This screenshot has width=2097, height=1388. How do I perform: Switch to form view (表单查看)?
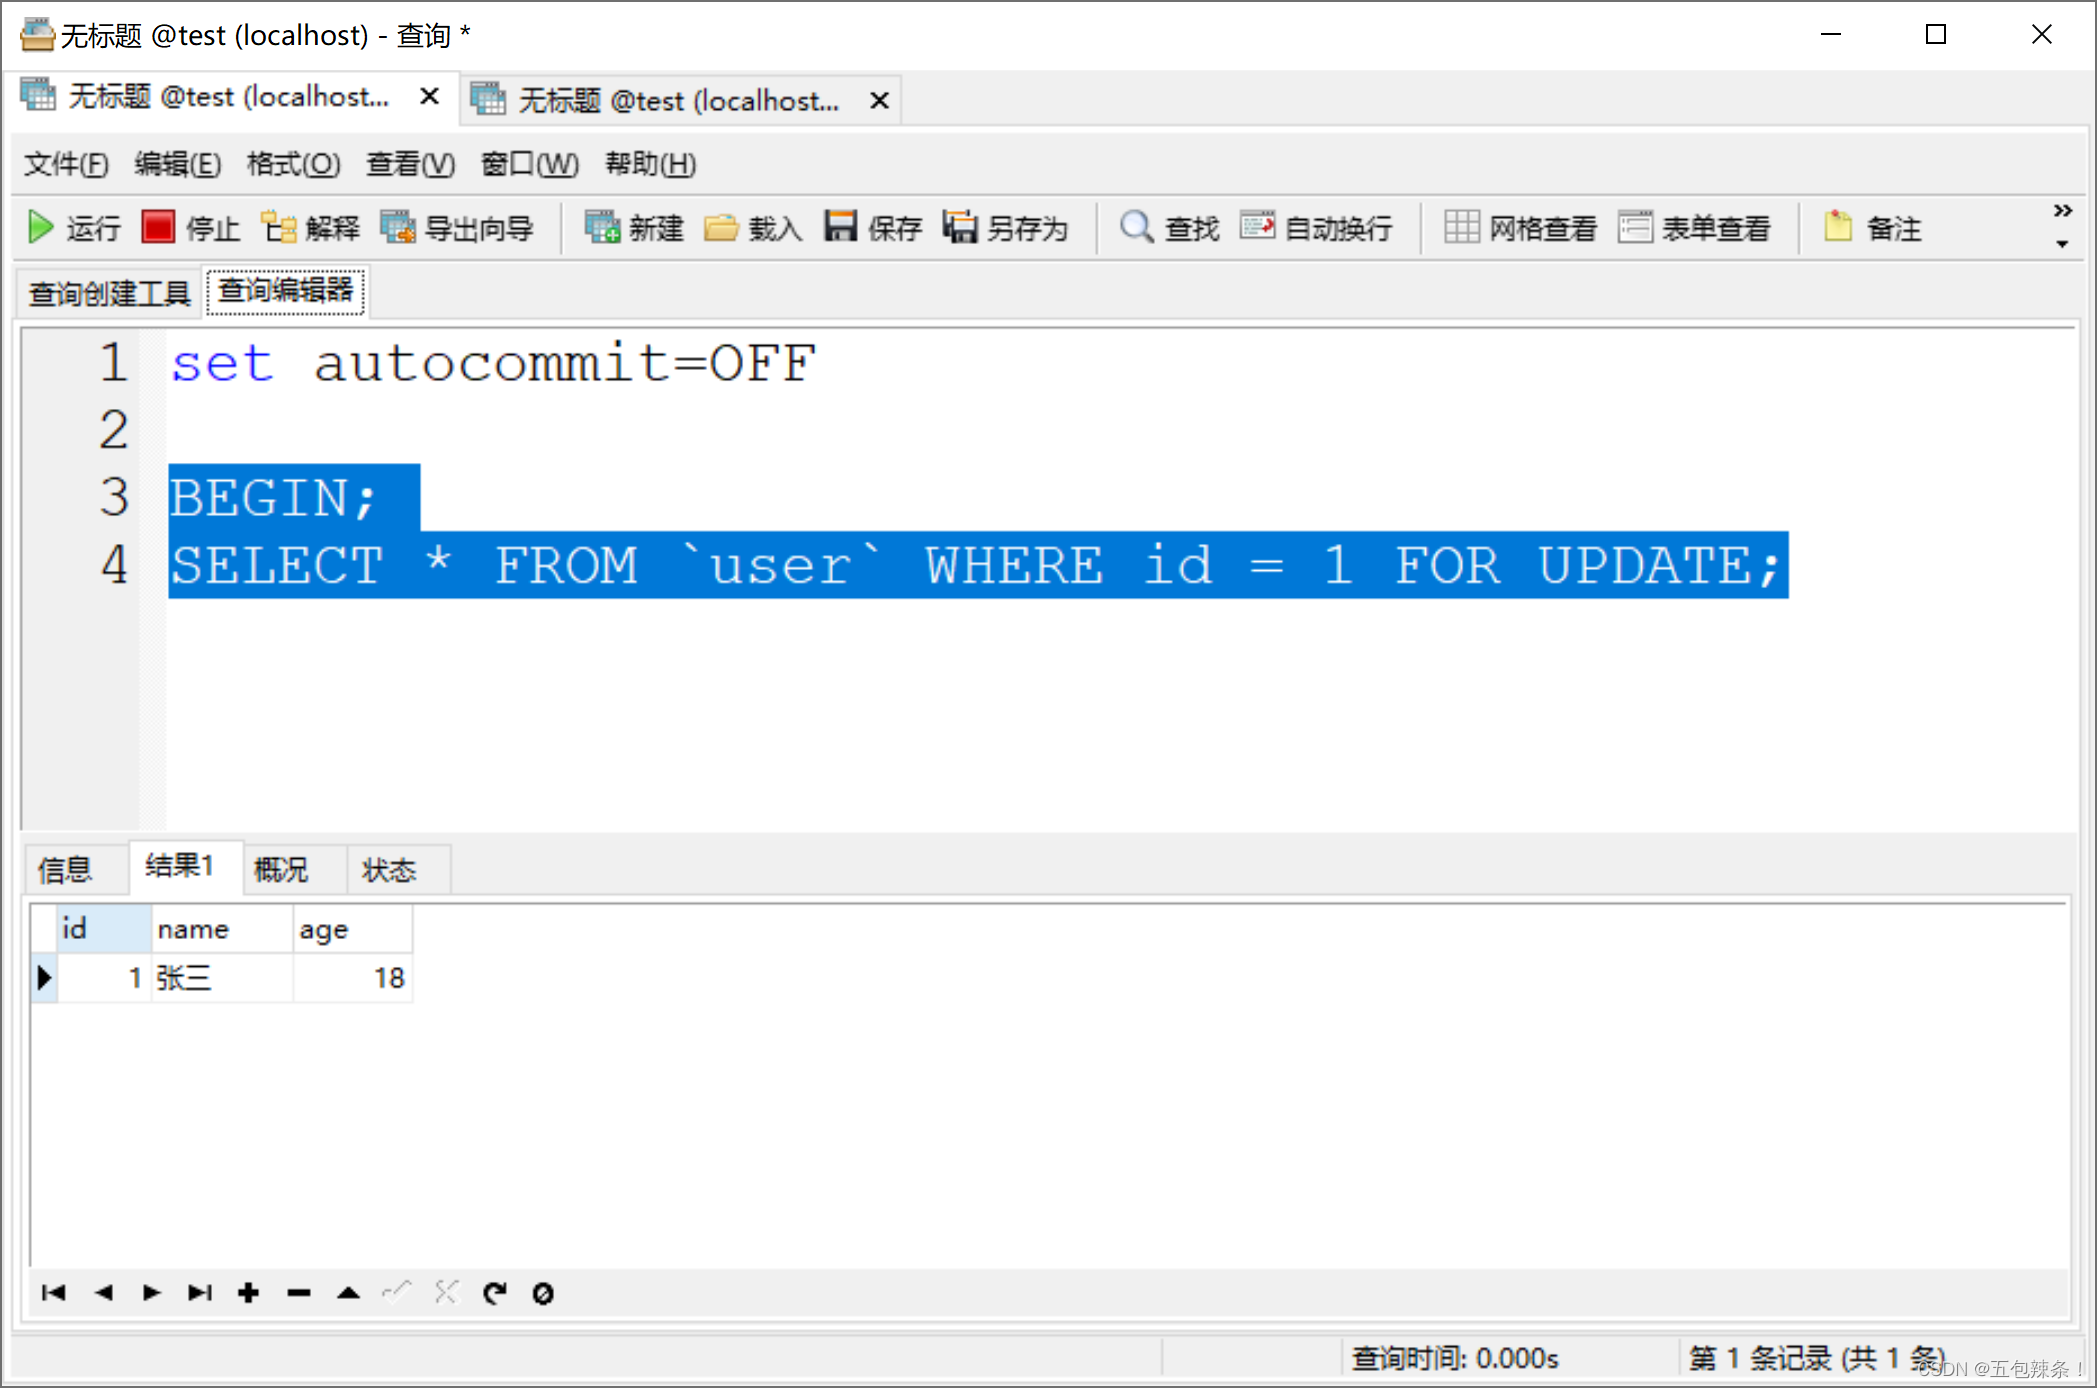coord(1694,228)
